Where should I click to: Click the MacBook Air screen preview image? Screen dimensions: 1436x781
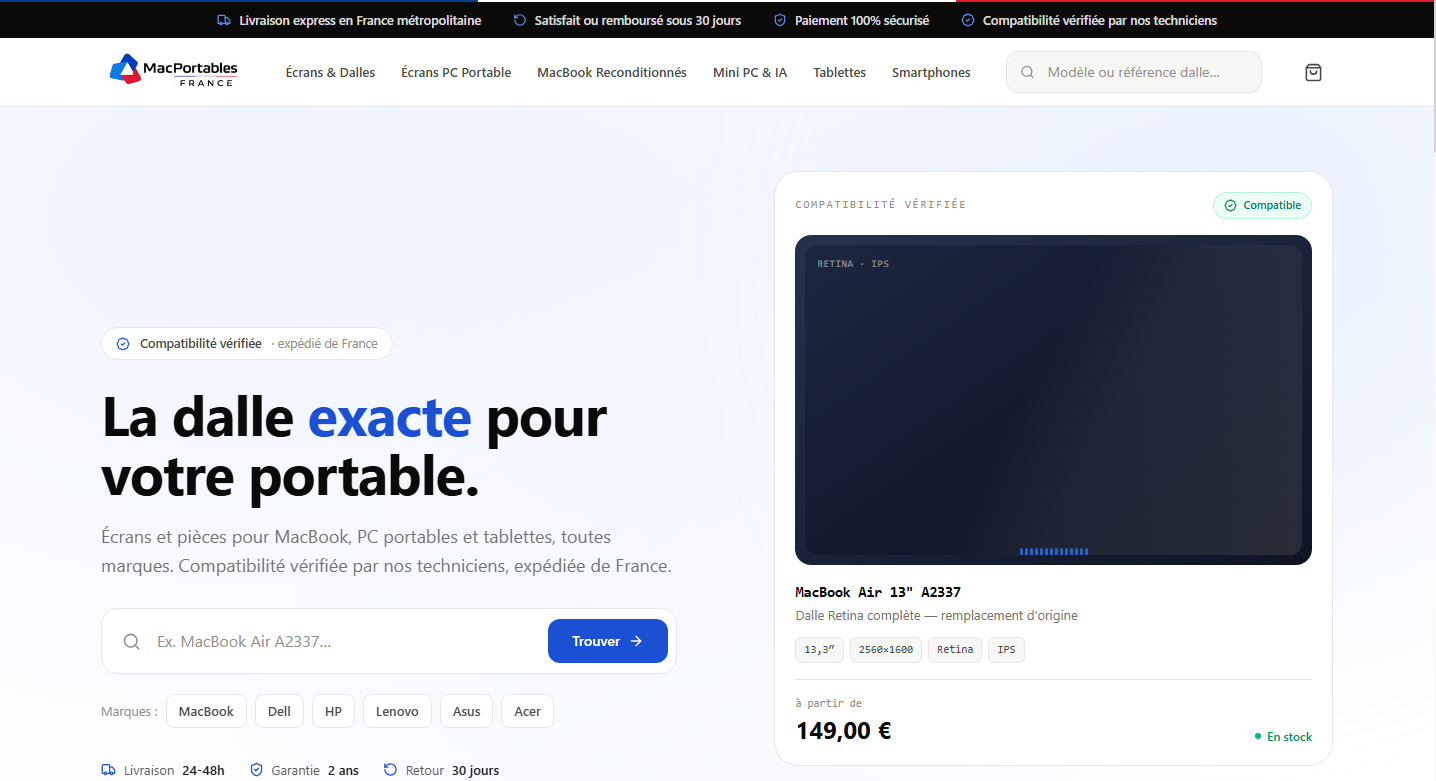1053,400
